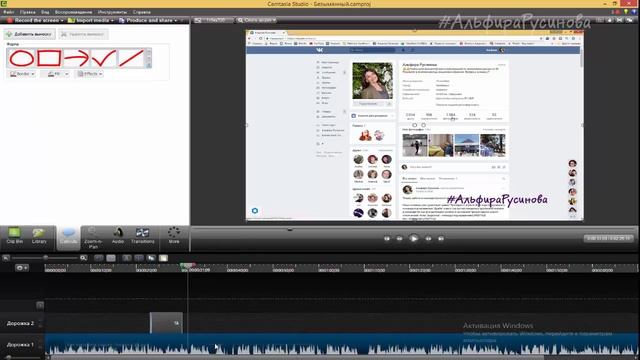Click the timeline Copy icon

151,258
